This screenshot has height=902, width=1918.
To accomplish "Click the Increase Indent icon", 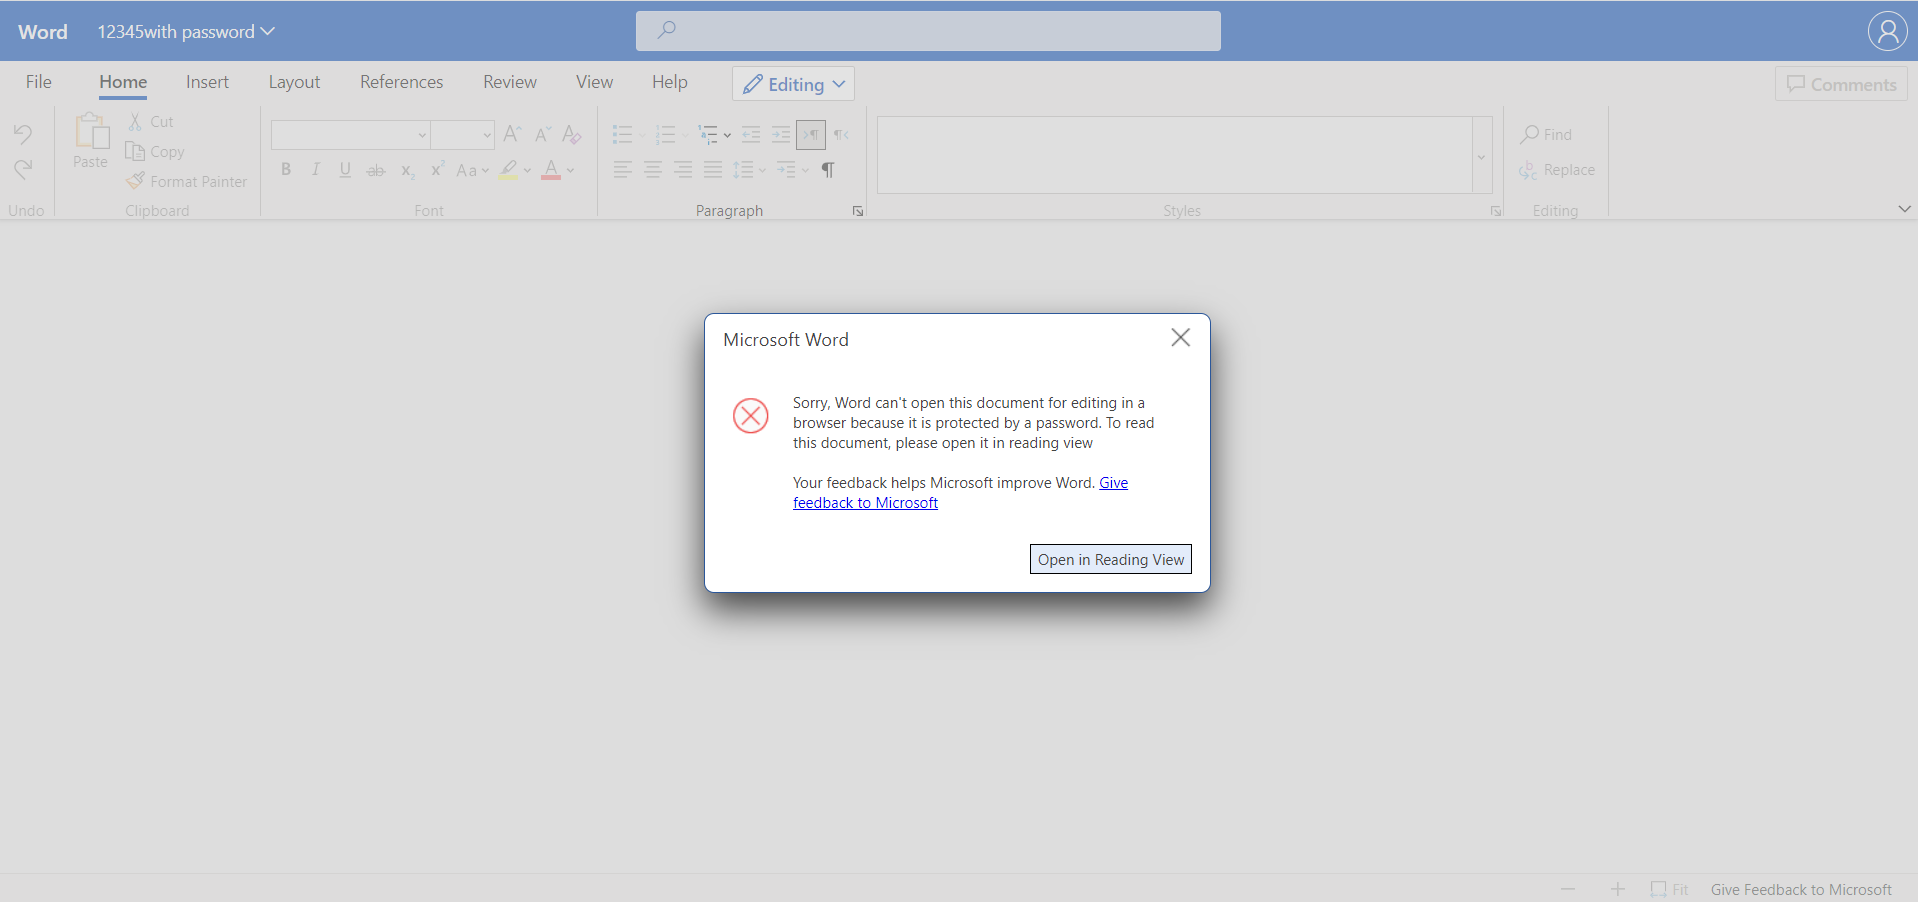I will click(781, 134).
